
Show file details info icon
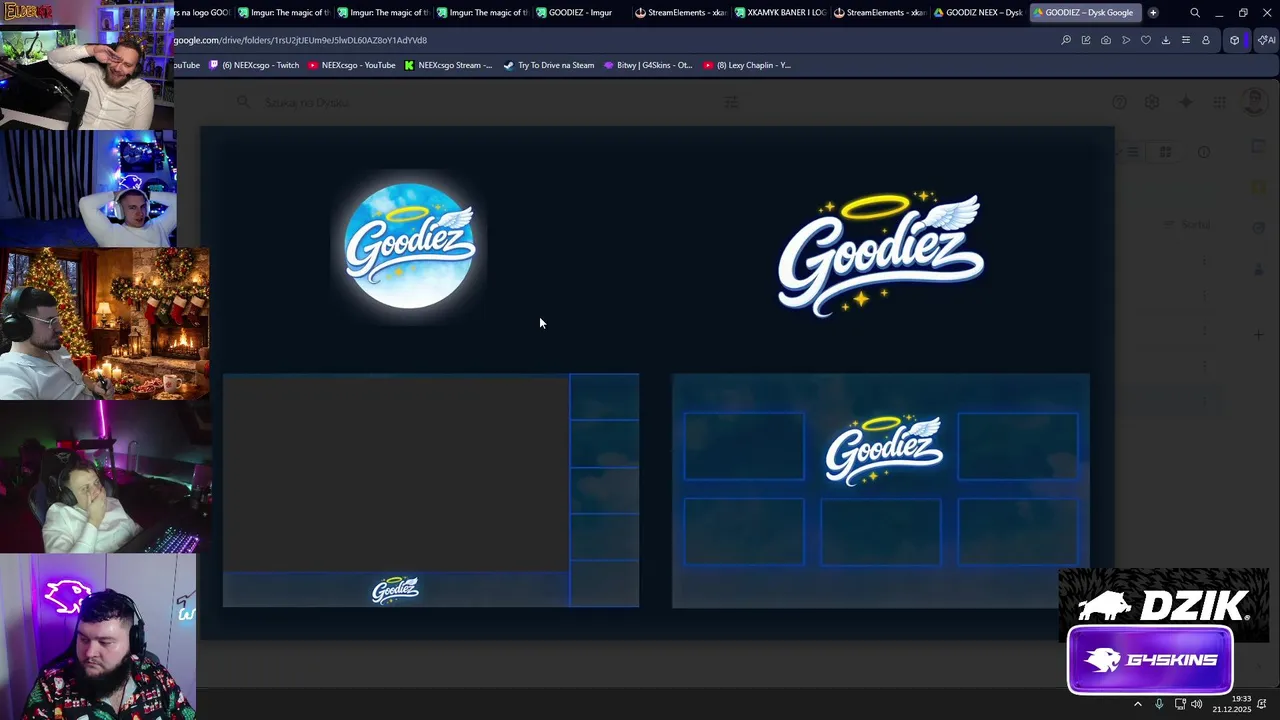(1204, 152)
